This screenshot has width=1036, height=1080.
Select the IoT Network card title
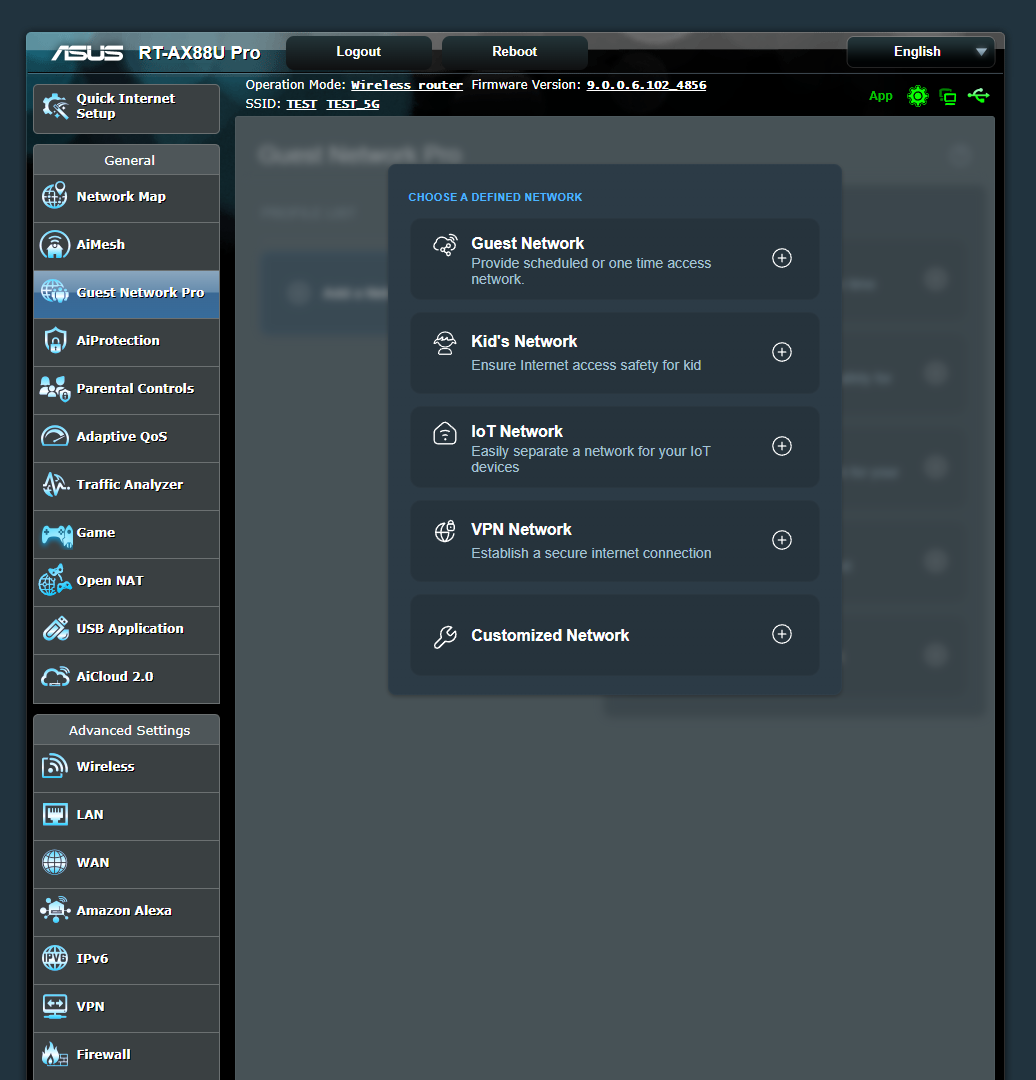click(x=517, y=431)
